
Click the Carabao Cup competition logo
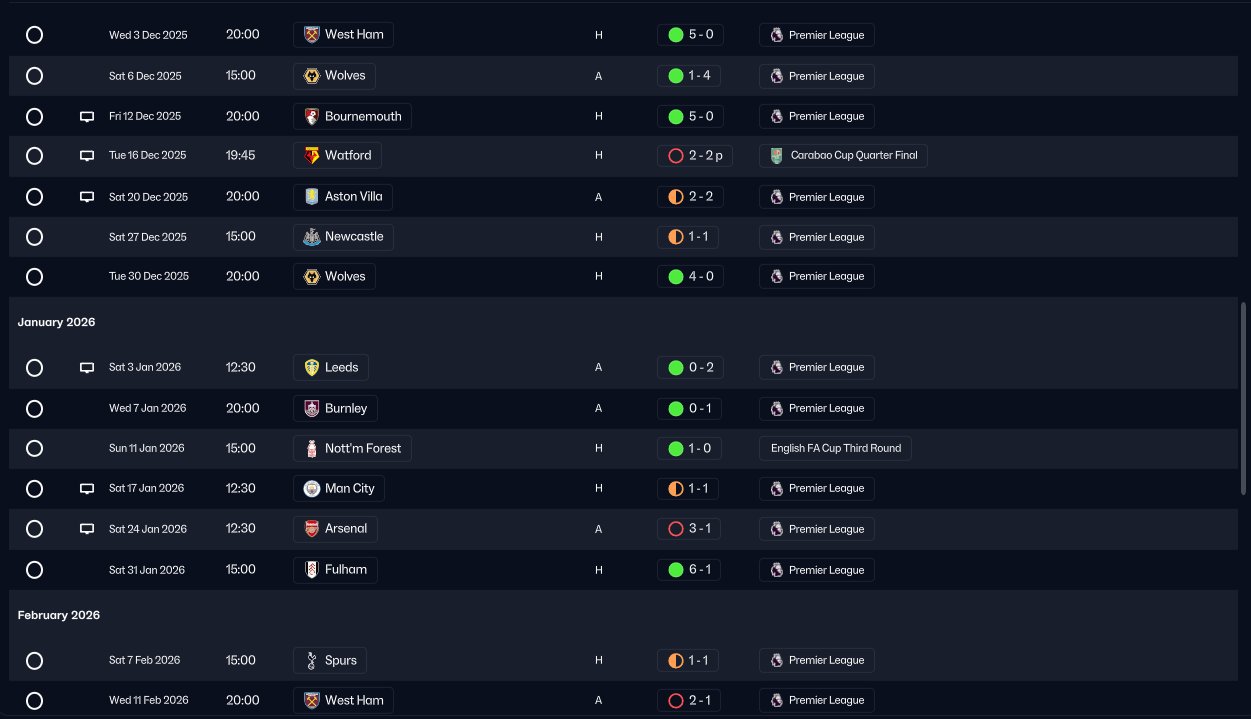click(x=777, y=156)
